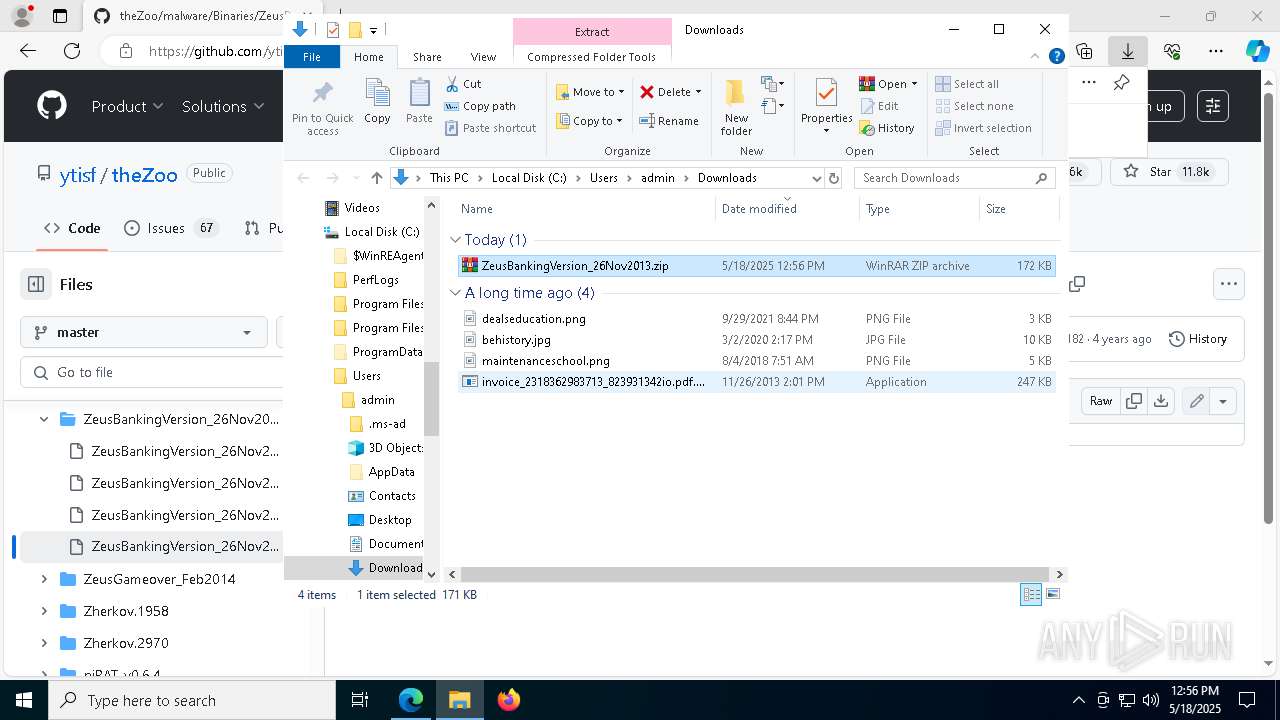The image size is (1280, 720).
Task: Sort by Type column header
Action: [x=919, y=209]
